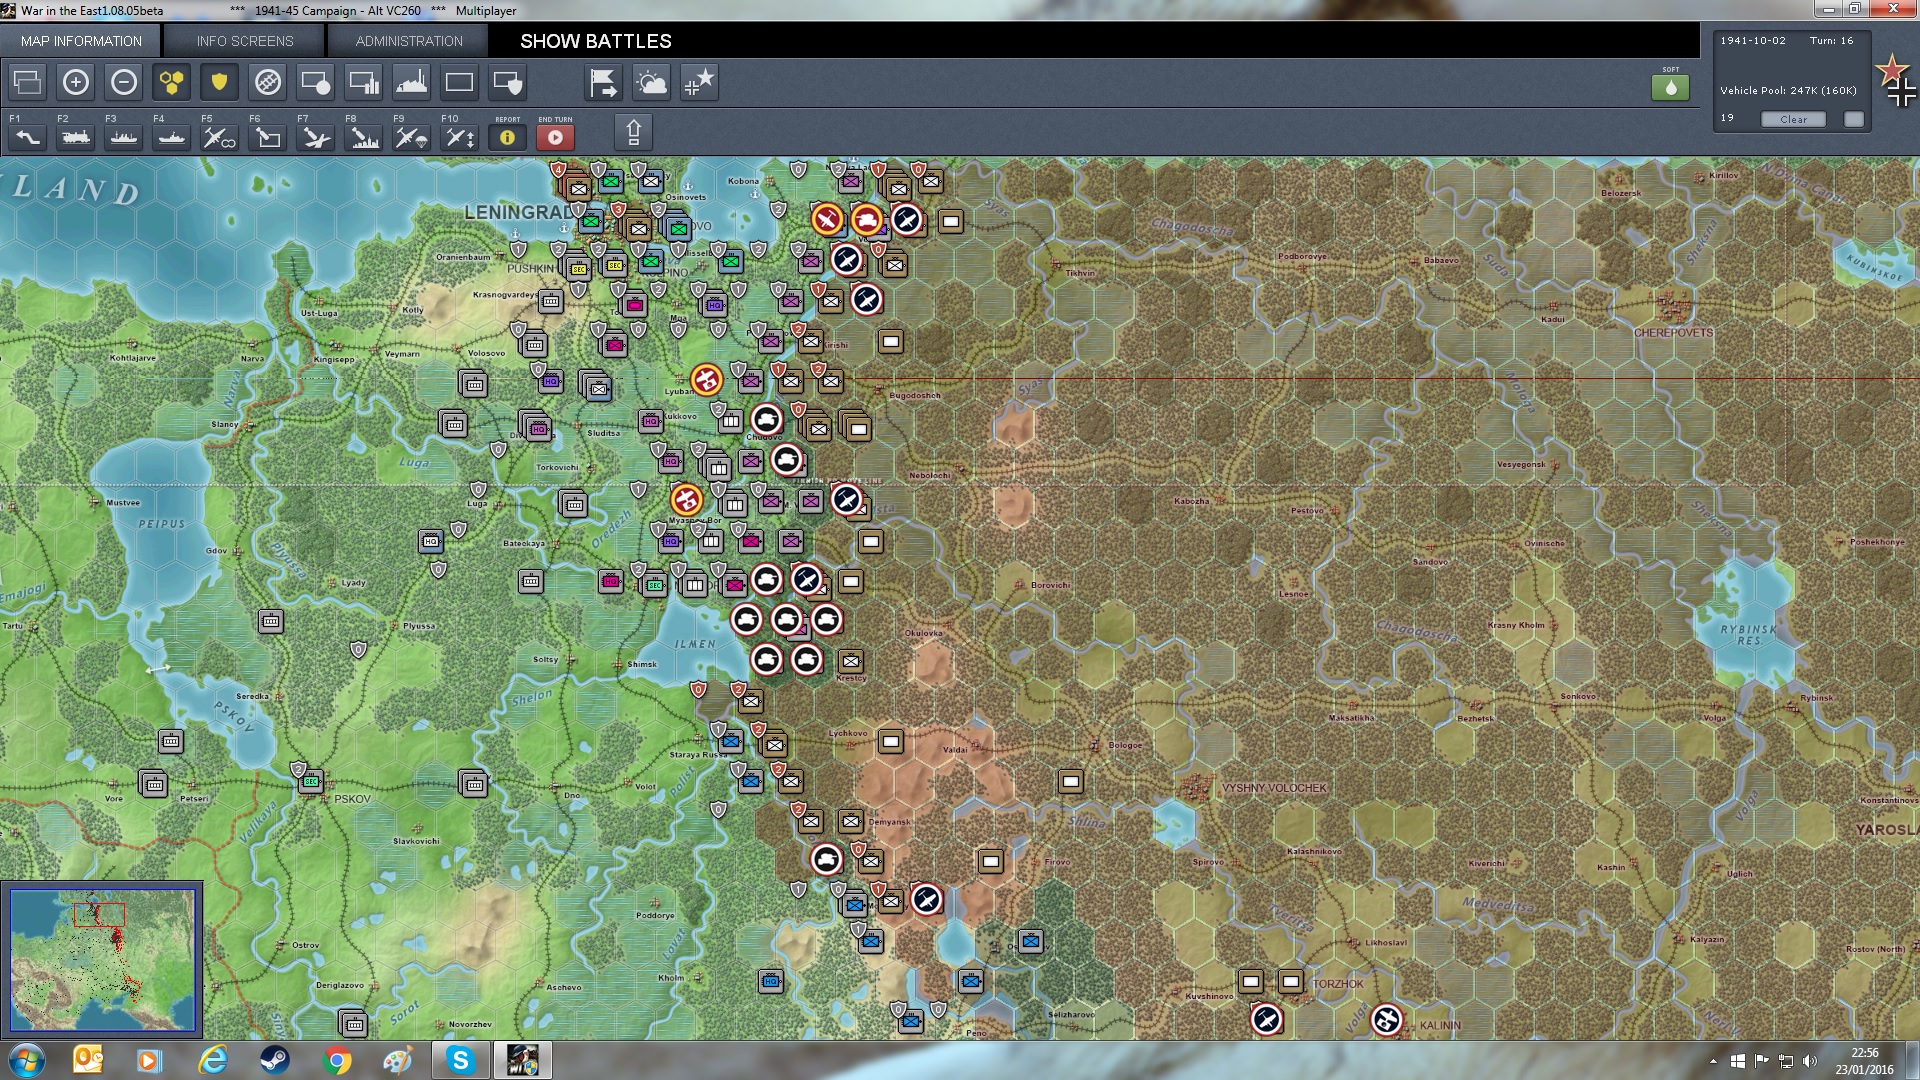
Task: Open Google Chrome from the taskbar
Action: tap(337, 1060)
